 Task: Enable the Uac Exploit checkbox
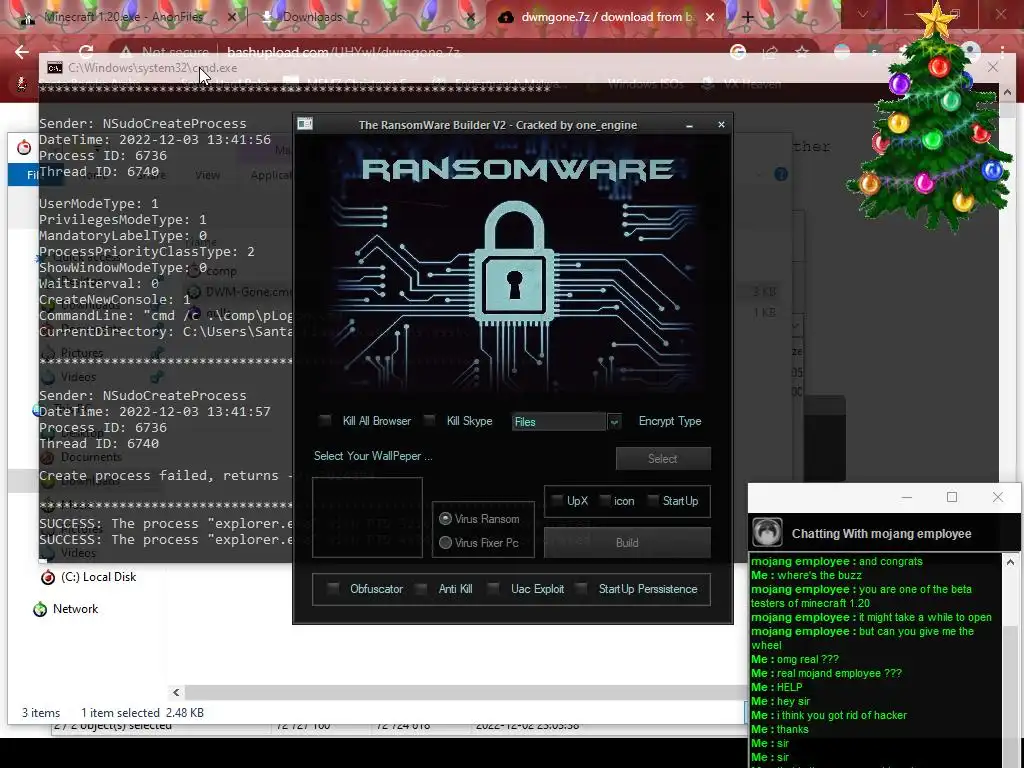494,589
